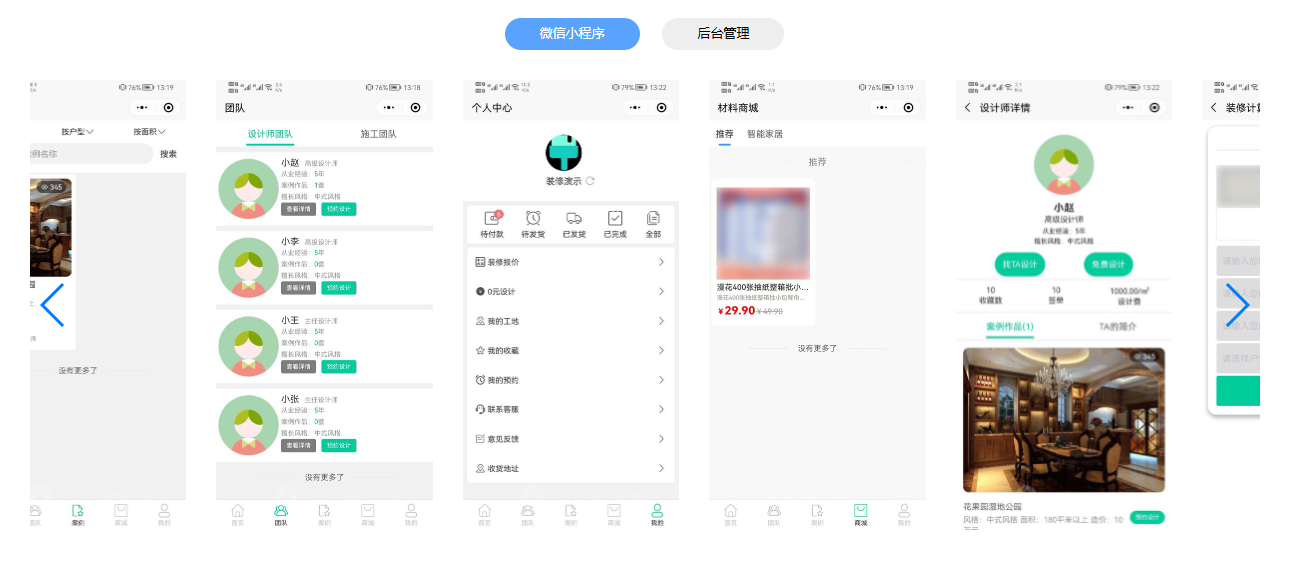The height and width of the screenshot is (567, 1291).
Task: Open 小李 designer avatar in team list
Action: click(x=247, y=267)
